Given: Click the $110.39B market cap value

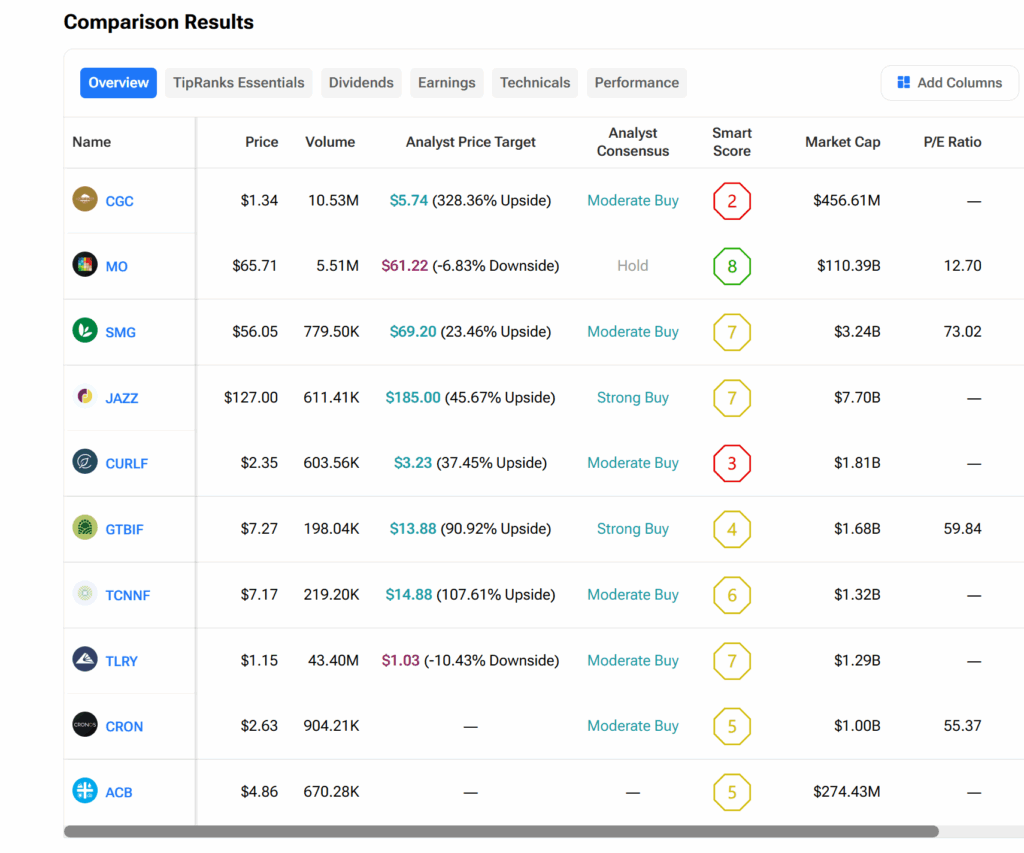Looking at the screenshot, I should click(x=849, y=266).
